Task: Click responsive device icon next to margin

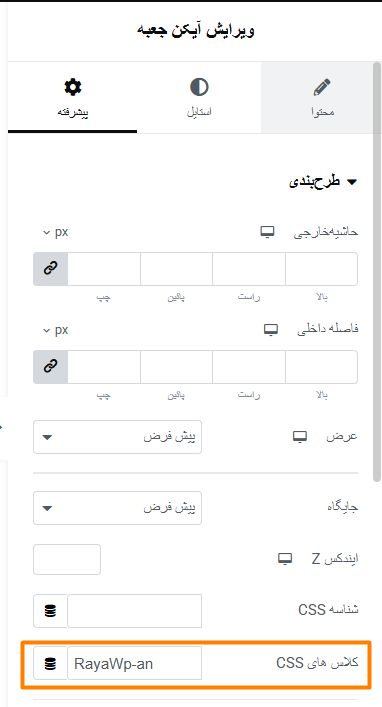Action: [267, 232]
